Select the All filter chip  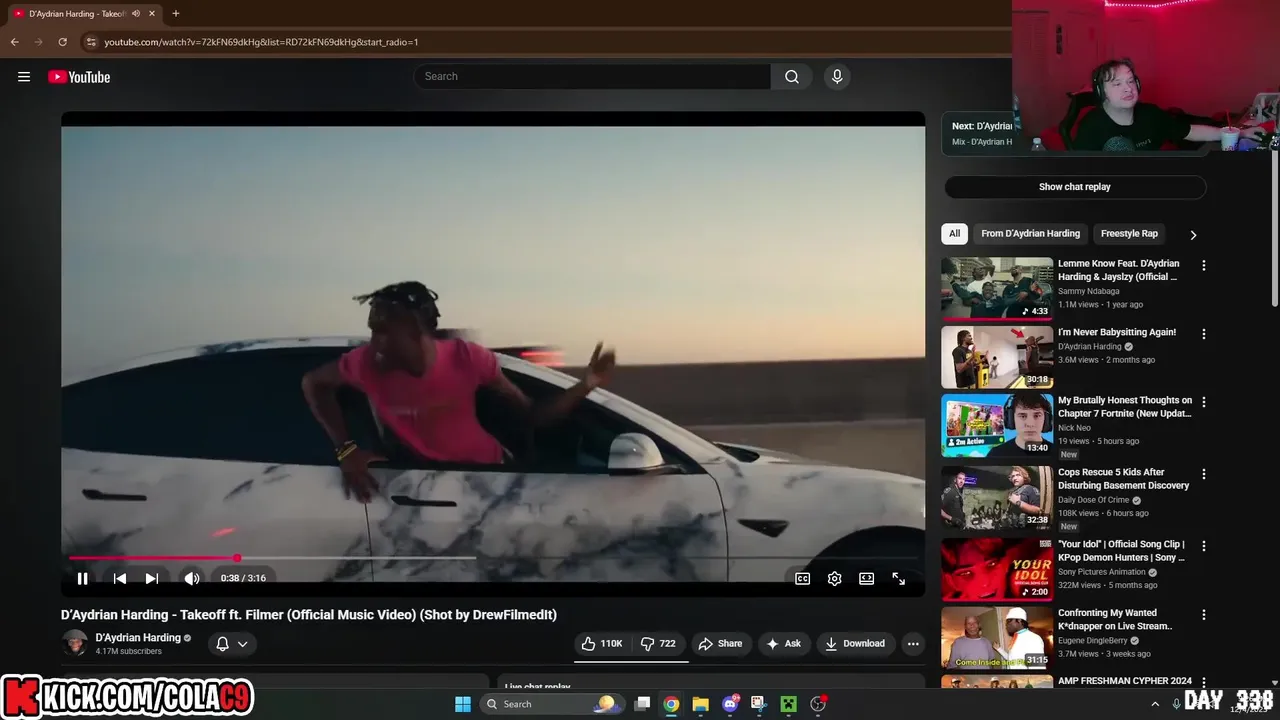point(954,234)
